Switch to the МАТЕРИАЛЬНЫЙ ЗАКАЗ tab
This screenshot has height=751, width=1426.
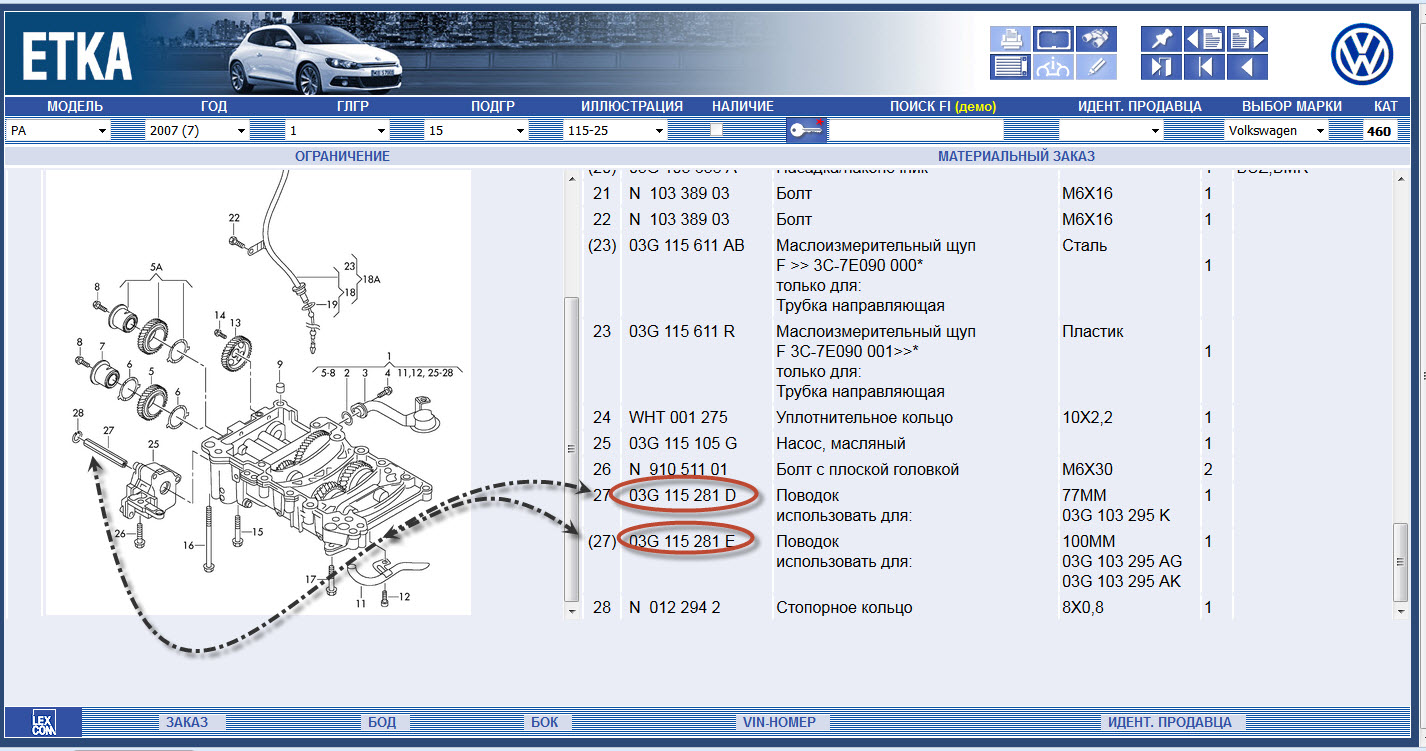[x=1016, y=156]
